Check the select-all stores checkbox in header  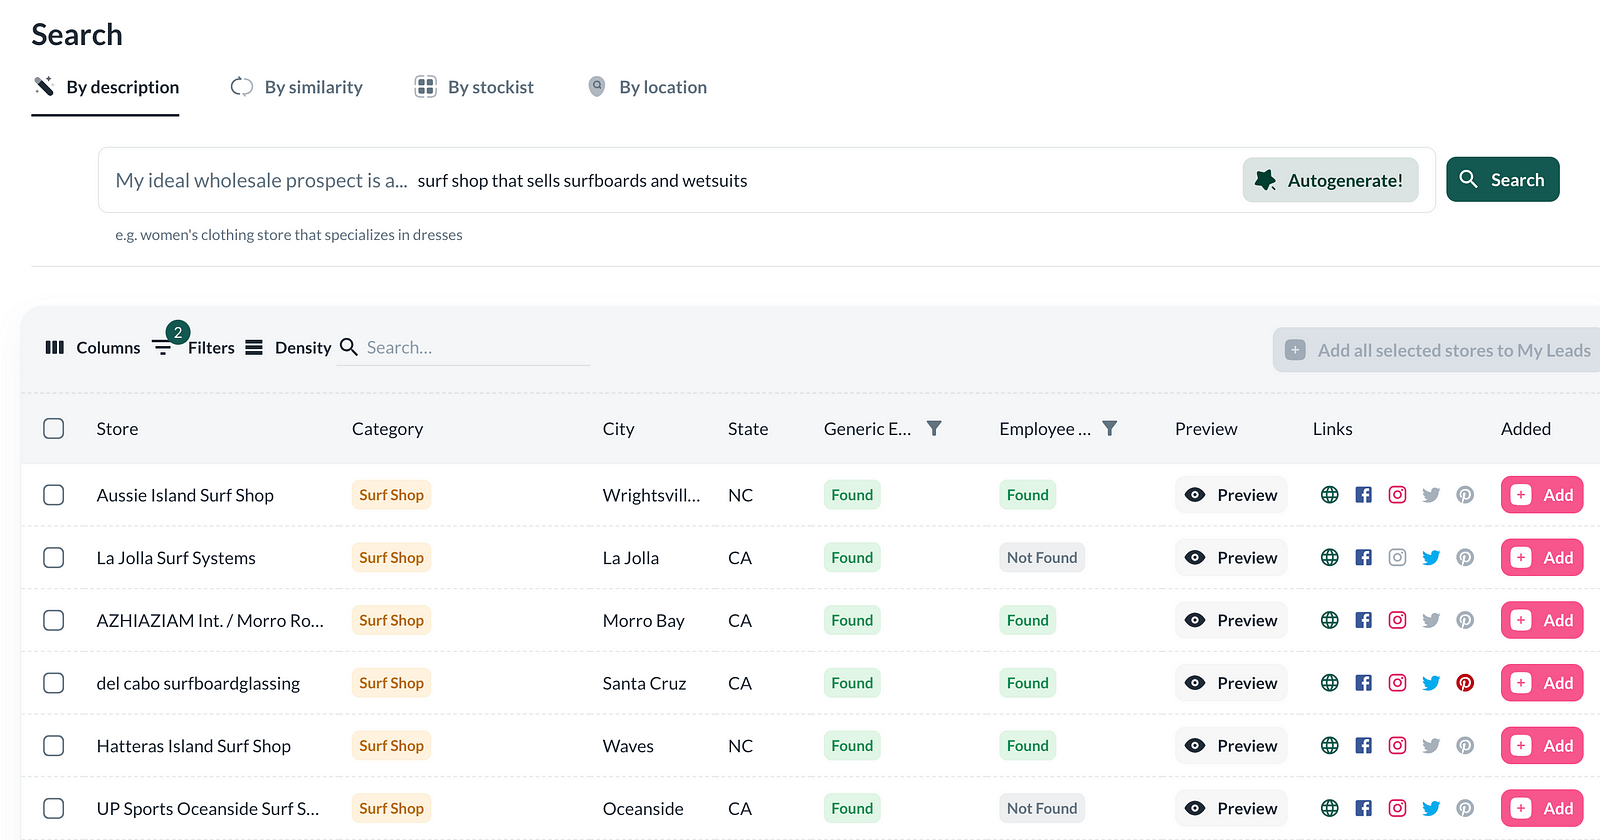click(x=54, y=429)
